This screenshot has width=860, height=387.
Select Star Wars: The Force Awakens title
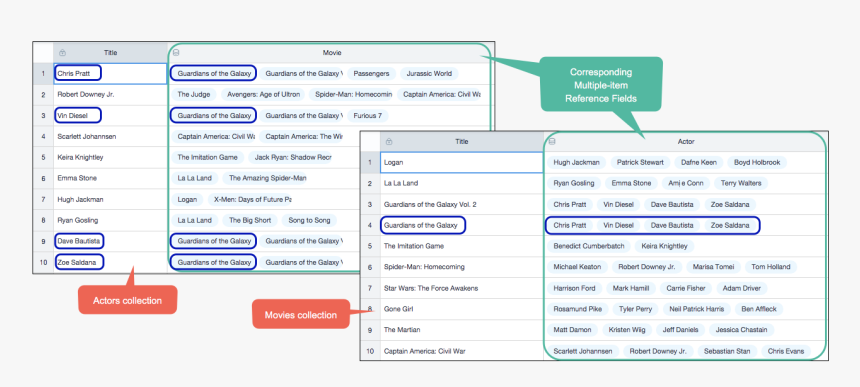431,288
